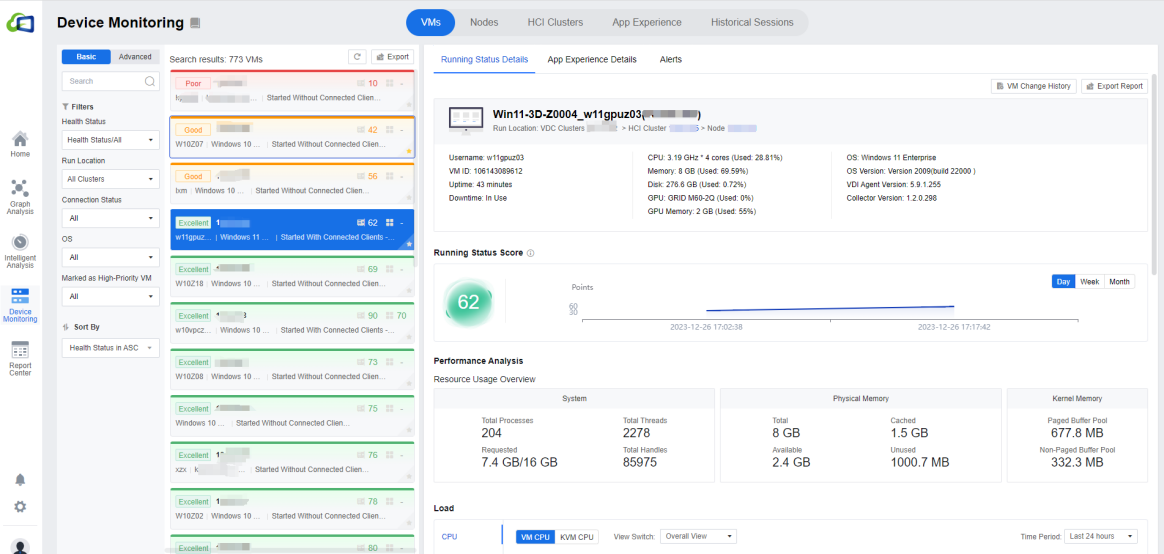Screen dimensions: 1164x554
Task: Click the green score 62 circle
Action: 468,302
